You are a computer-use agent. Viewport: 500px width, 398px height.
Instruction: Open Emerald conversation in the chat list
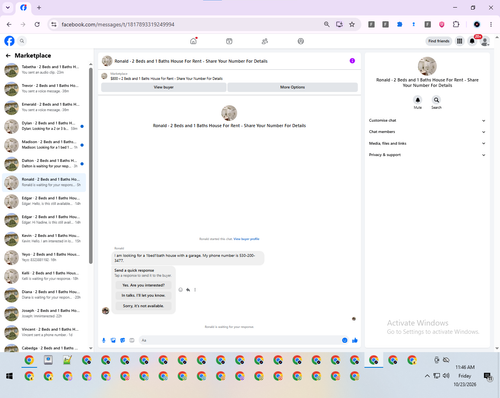click(45, 107)
